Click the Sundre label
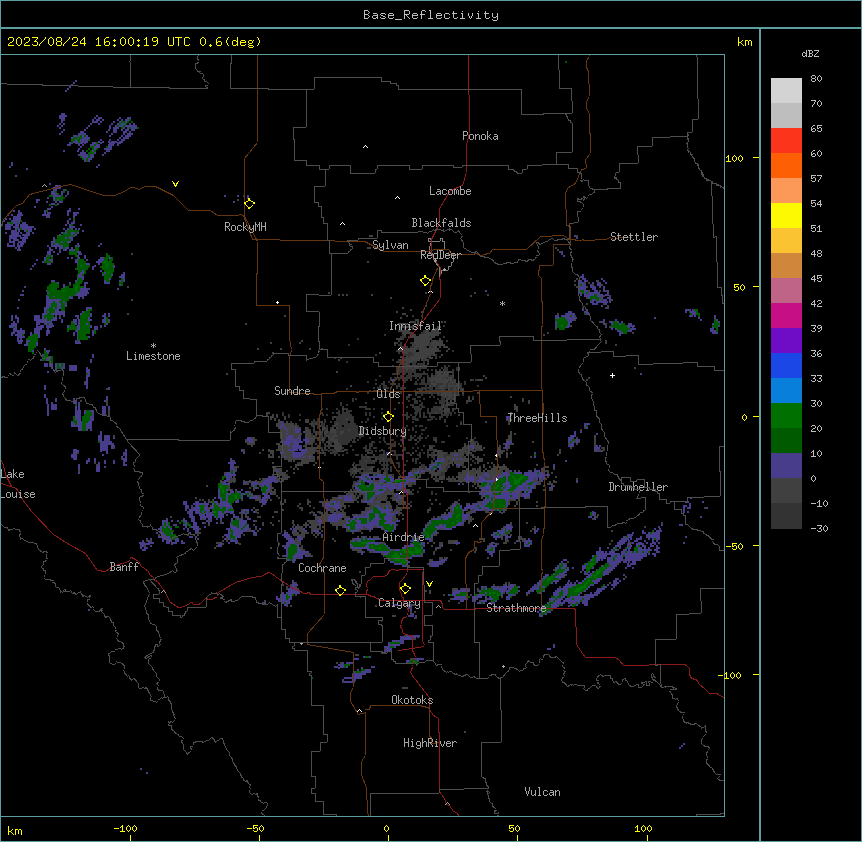Screen dimensions: 862x842 point(292,391)
